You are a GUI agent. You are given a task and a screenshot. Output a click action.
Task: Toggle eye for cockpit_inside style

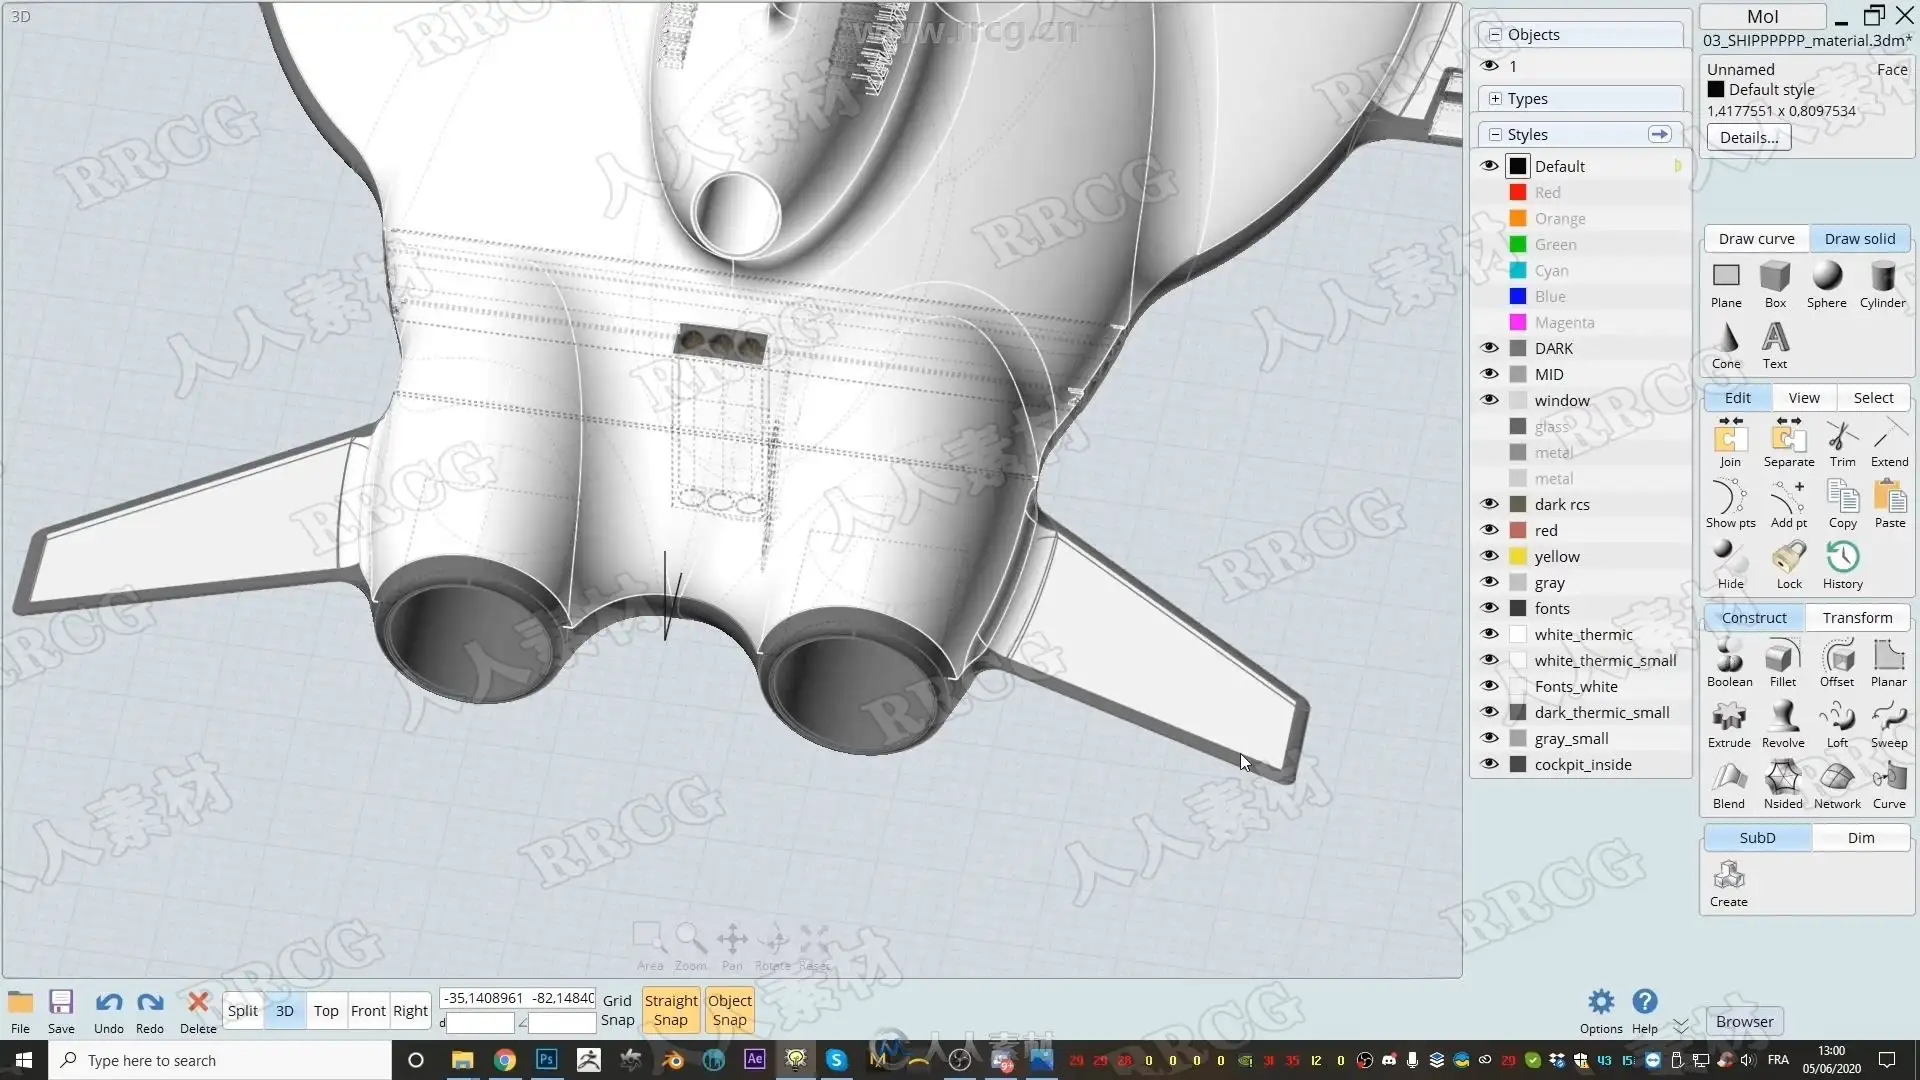click(x=1490, y=764)
